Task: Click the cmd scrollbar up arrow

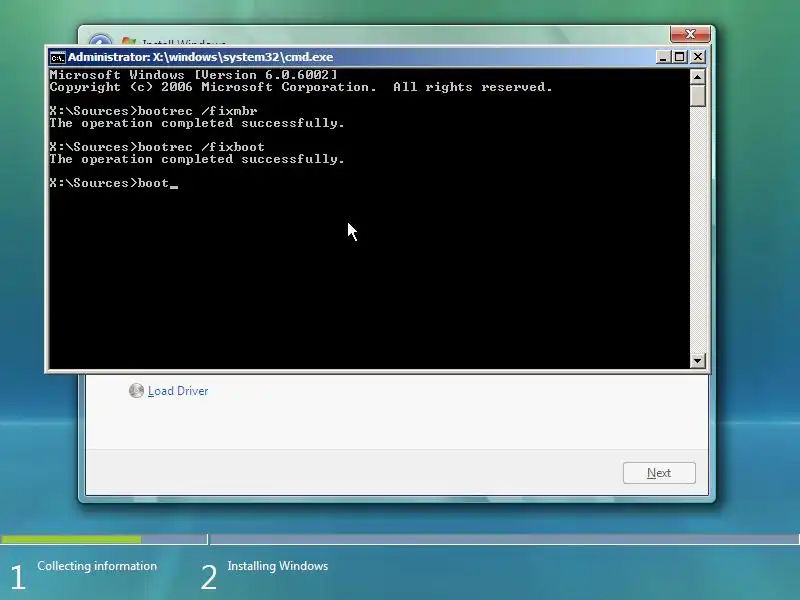Action: click(697, 77)
